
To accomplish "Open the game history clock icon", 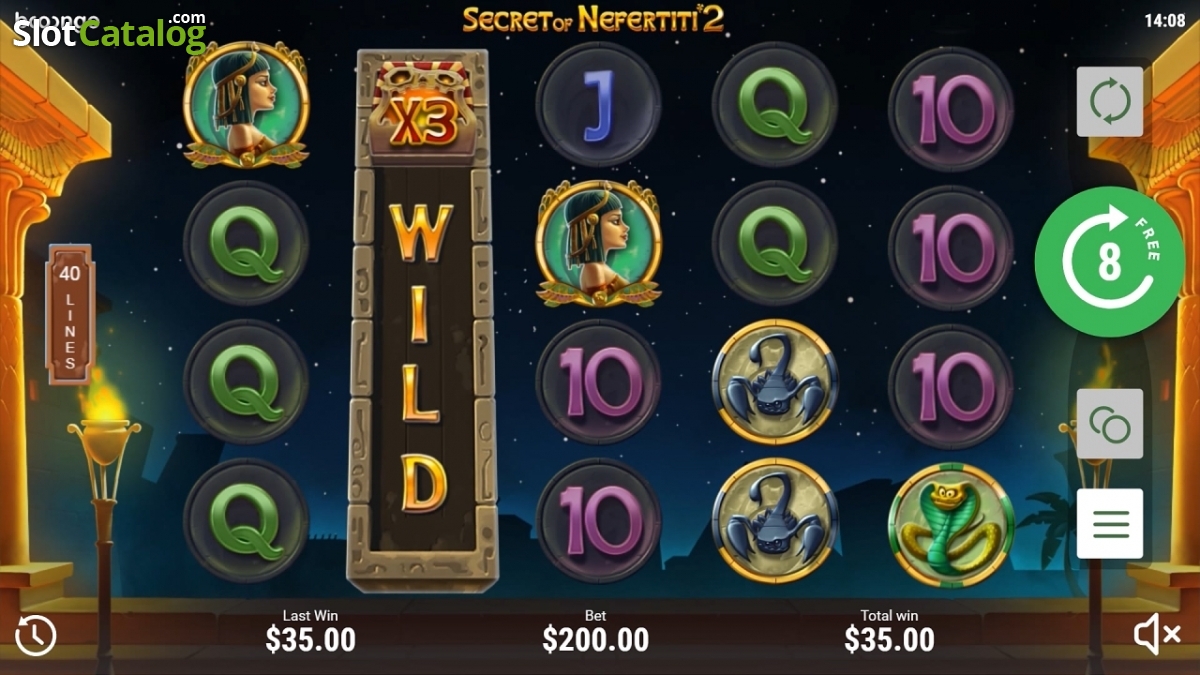I will coord(35,635).
